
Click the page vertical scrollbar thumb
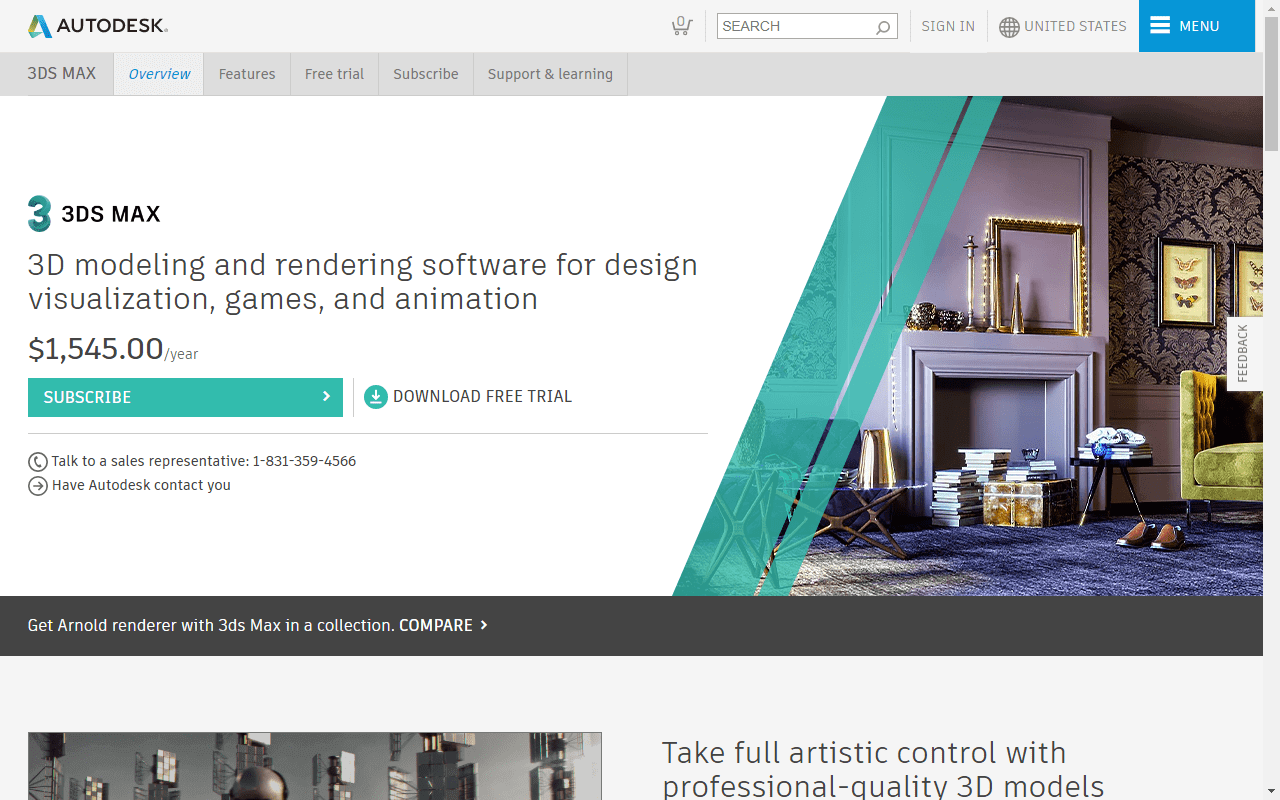pos(1271,84)
